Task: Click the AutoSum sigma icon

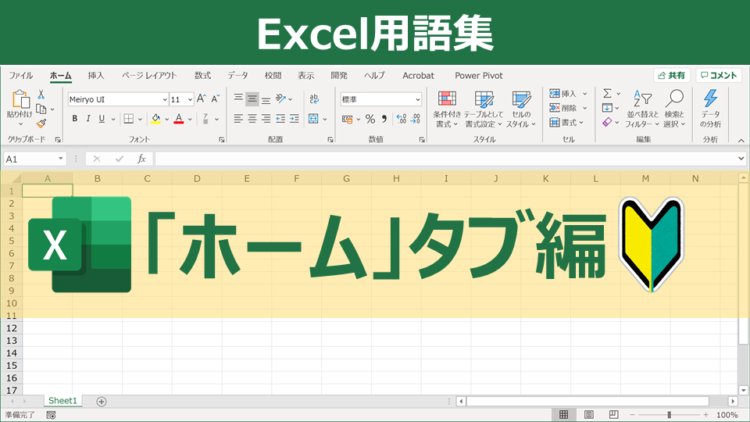Action: tap(607, 93)
